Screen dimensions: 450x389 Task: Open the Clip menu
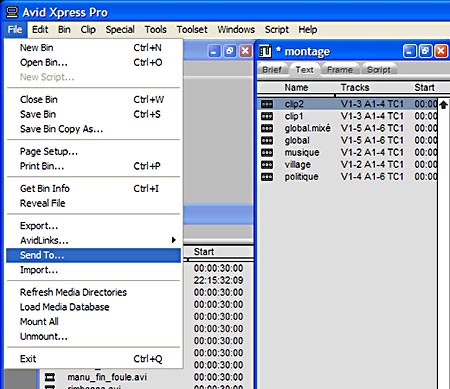88,29
